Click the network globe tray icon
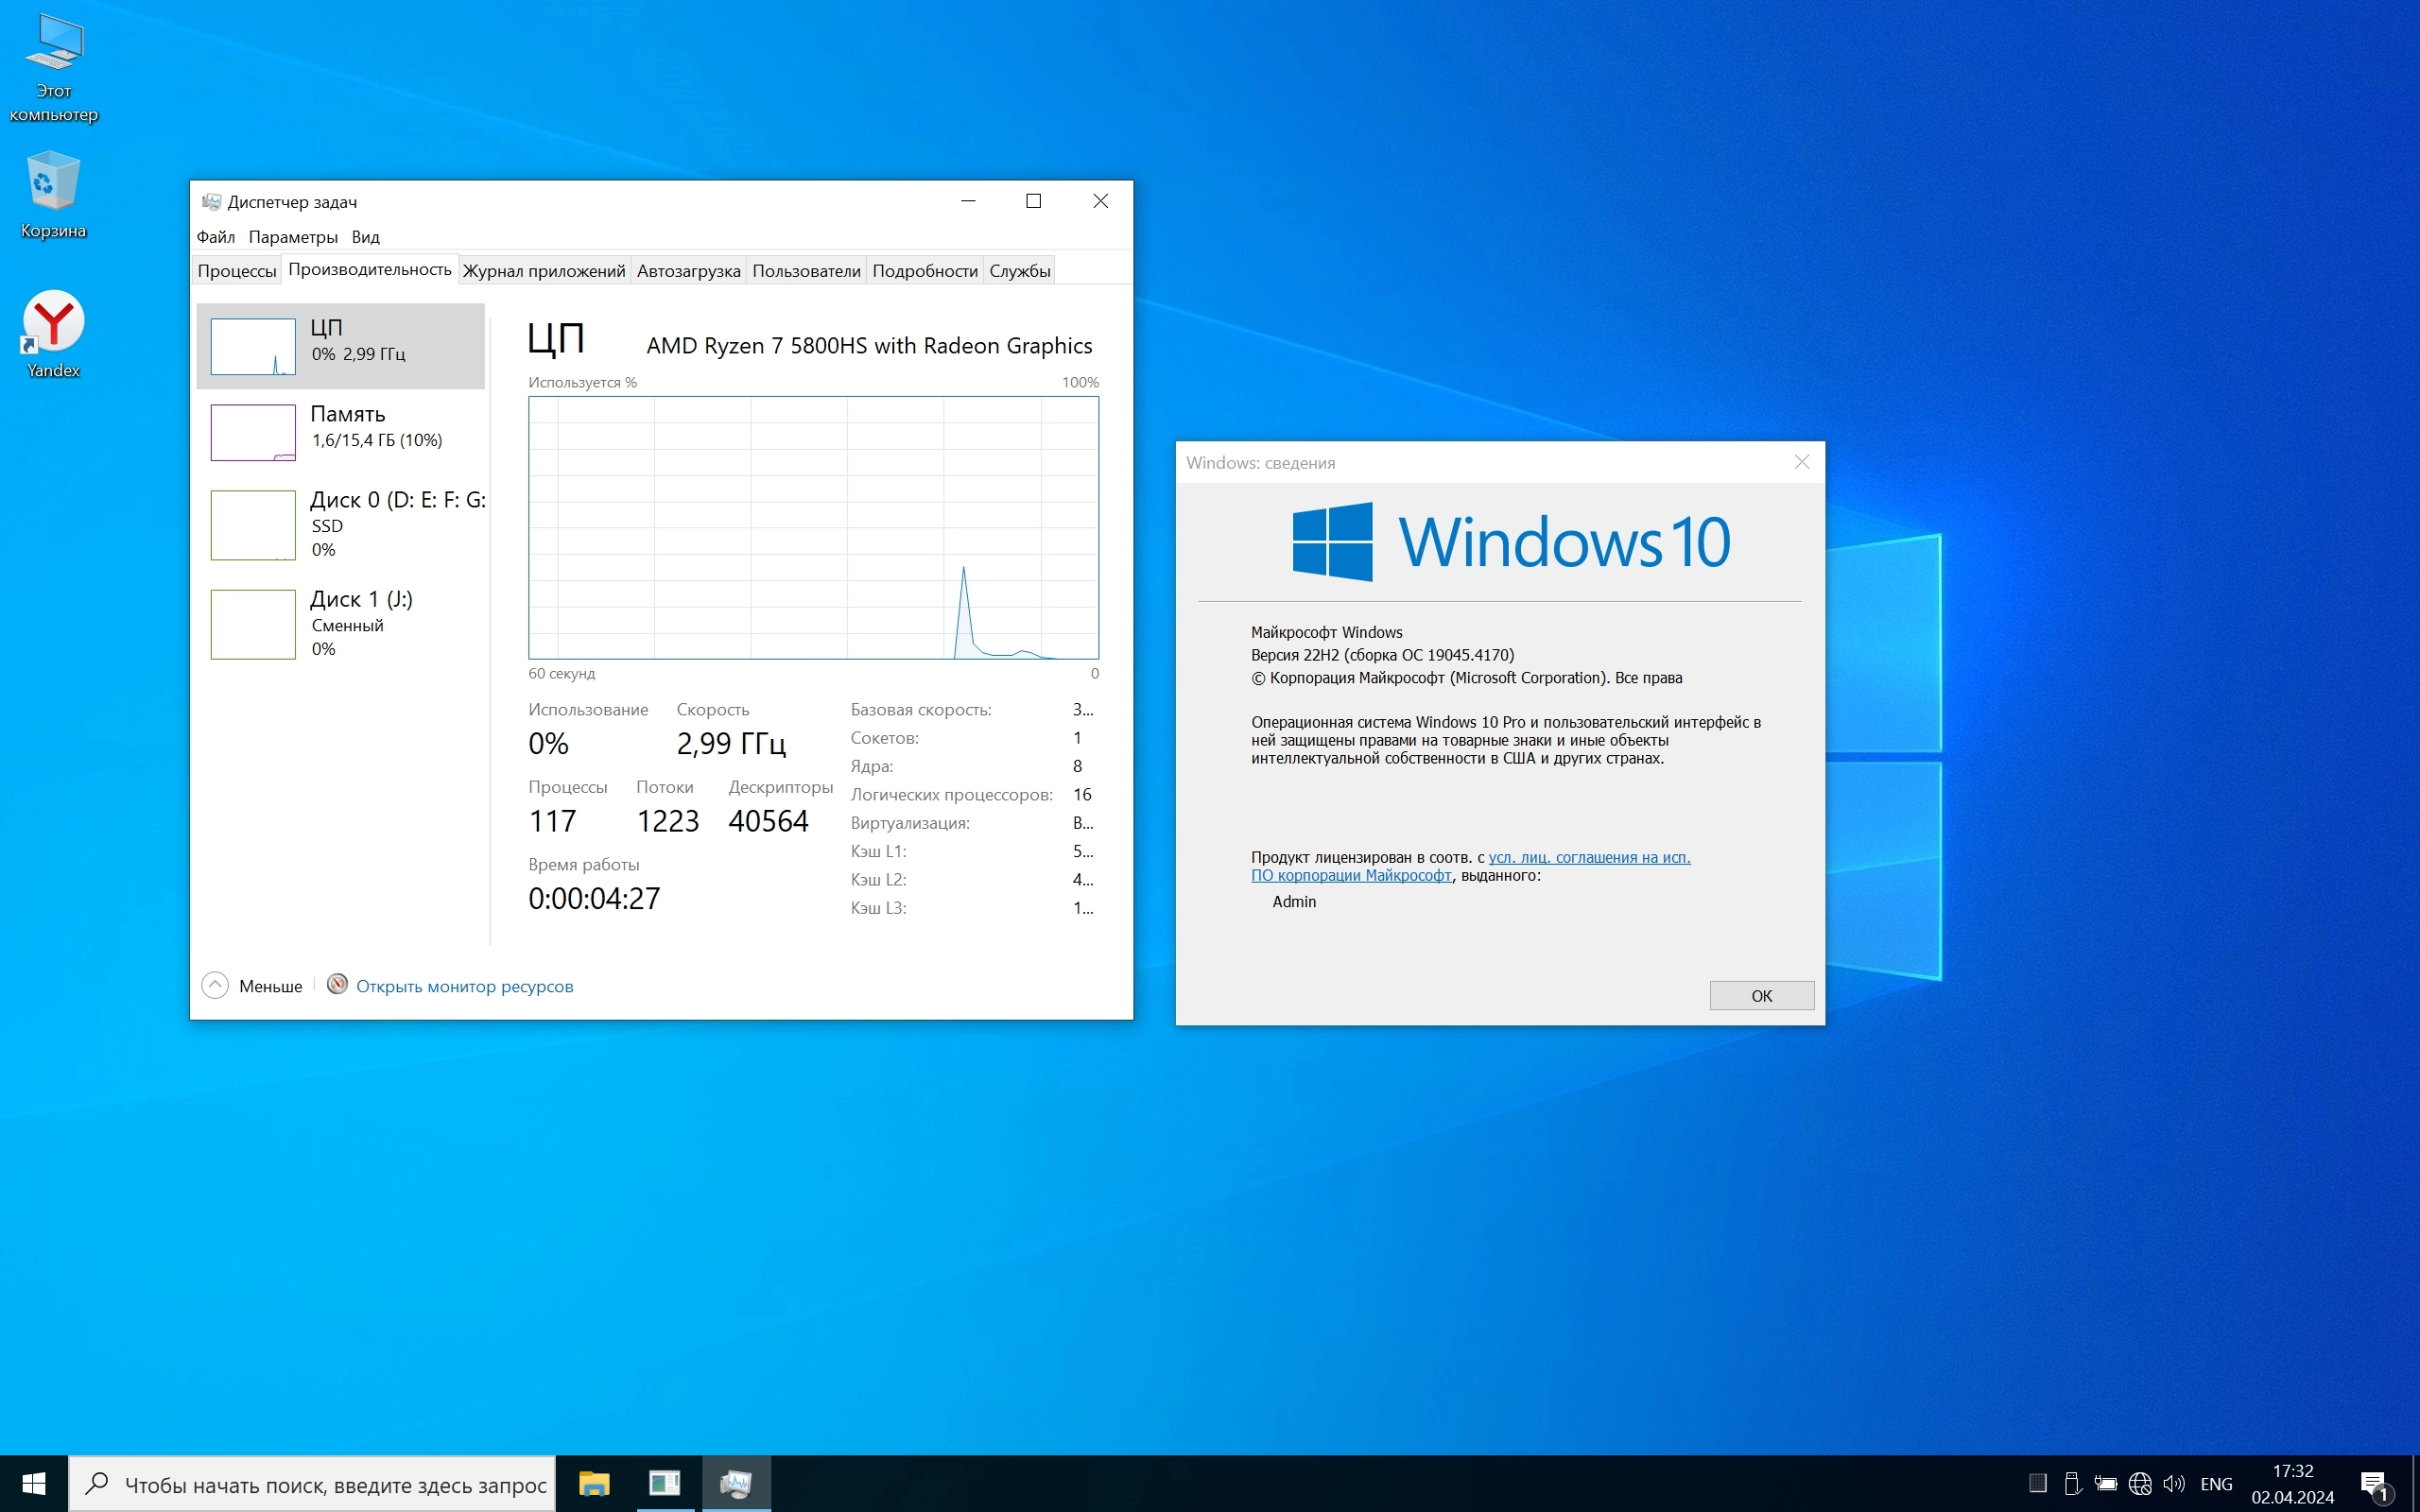2420x1512 pixels. click(2139, 1484)
